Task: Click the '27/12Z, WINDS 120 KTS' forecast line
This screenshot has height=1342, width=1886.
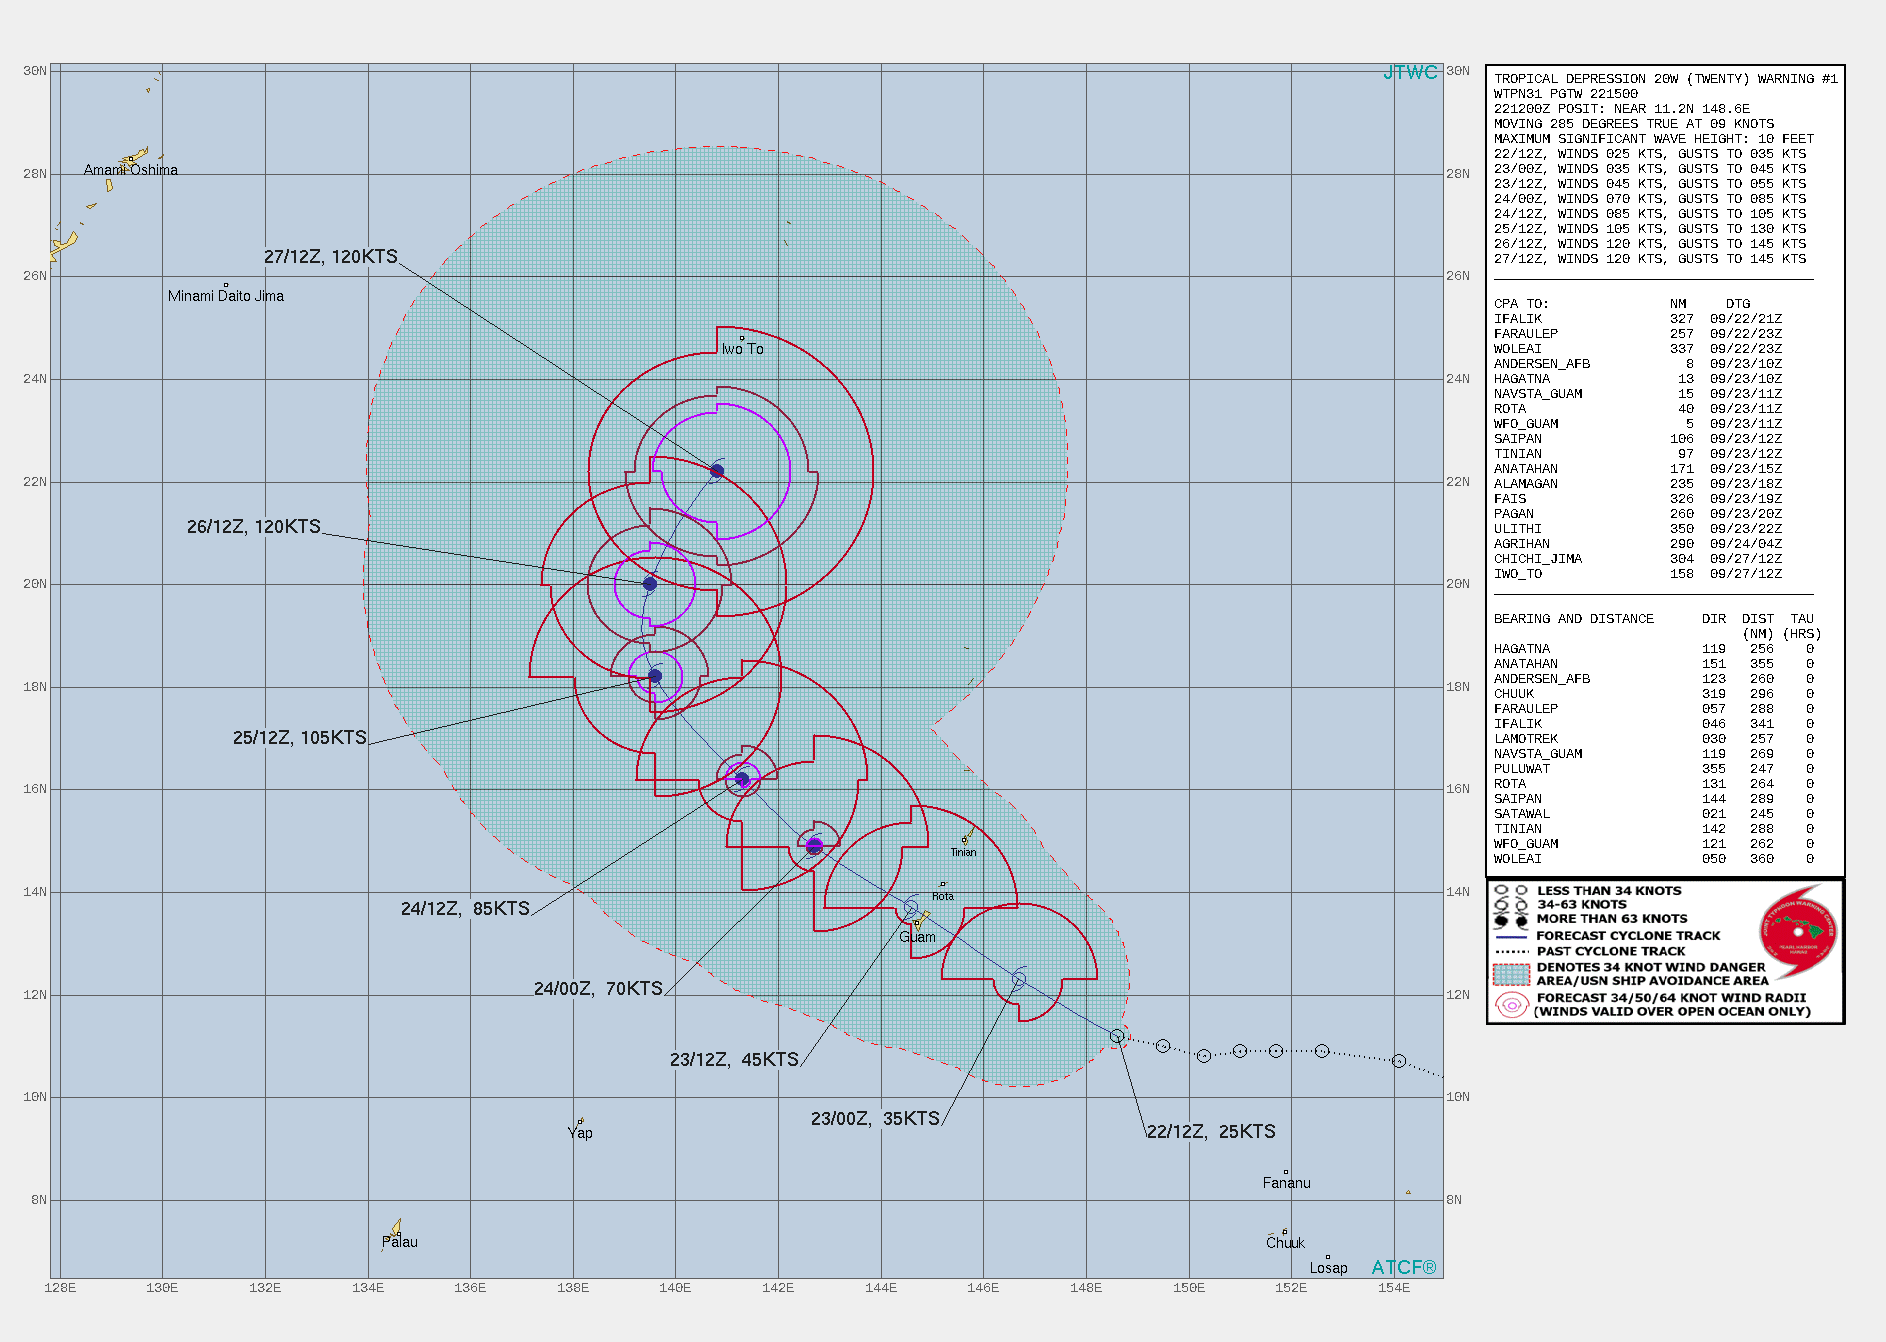Action: coord(1650,259)
